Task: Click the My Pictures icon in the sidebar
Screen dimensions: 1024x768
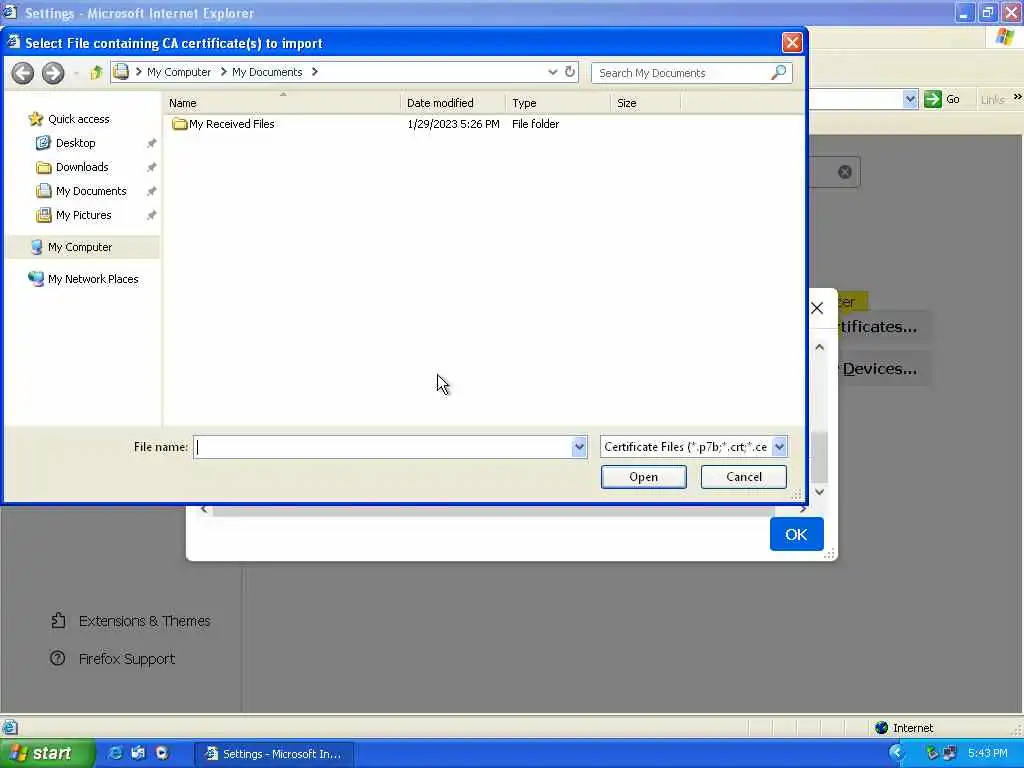Action: tap(44, 216)
